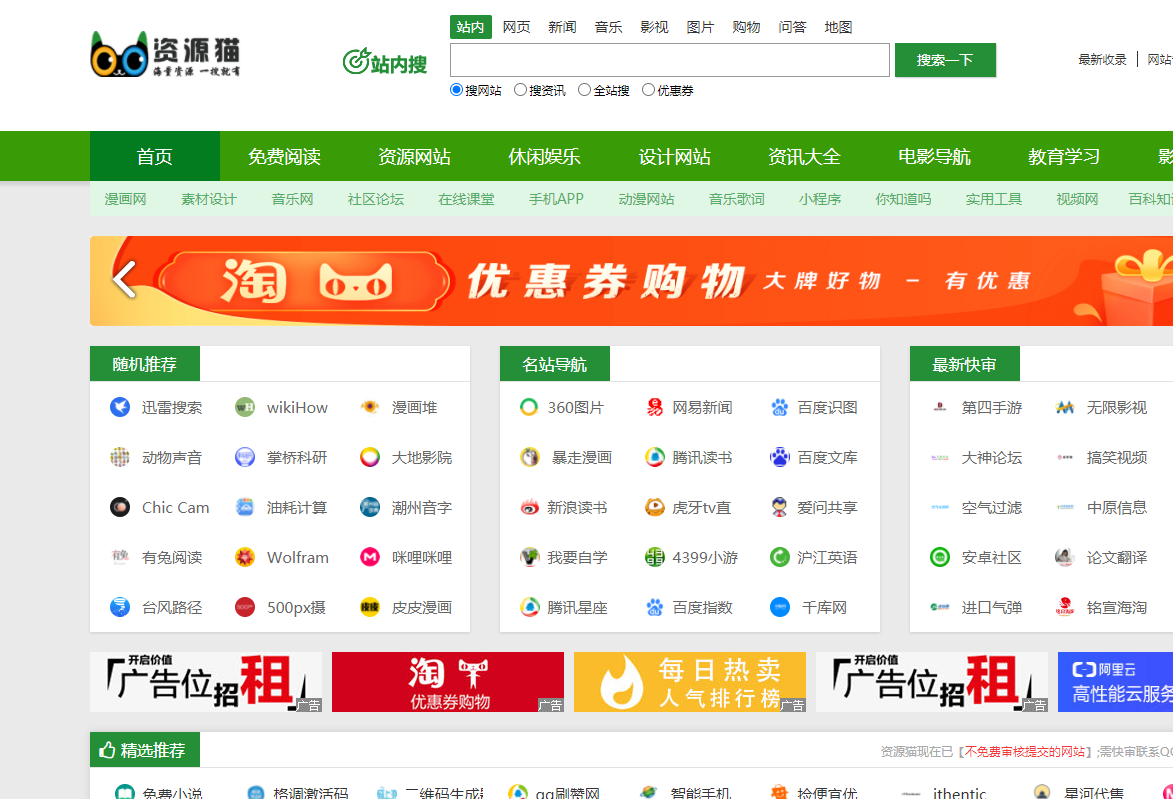Switch to the 网页 search tab
Viewport: 1173px width, 799px height.
point(516,27)
